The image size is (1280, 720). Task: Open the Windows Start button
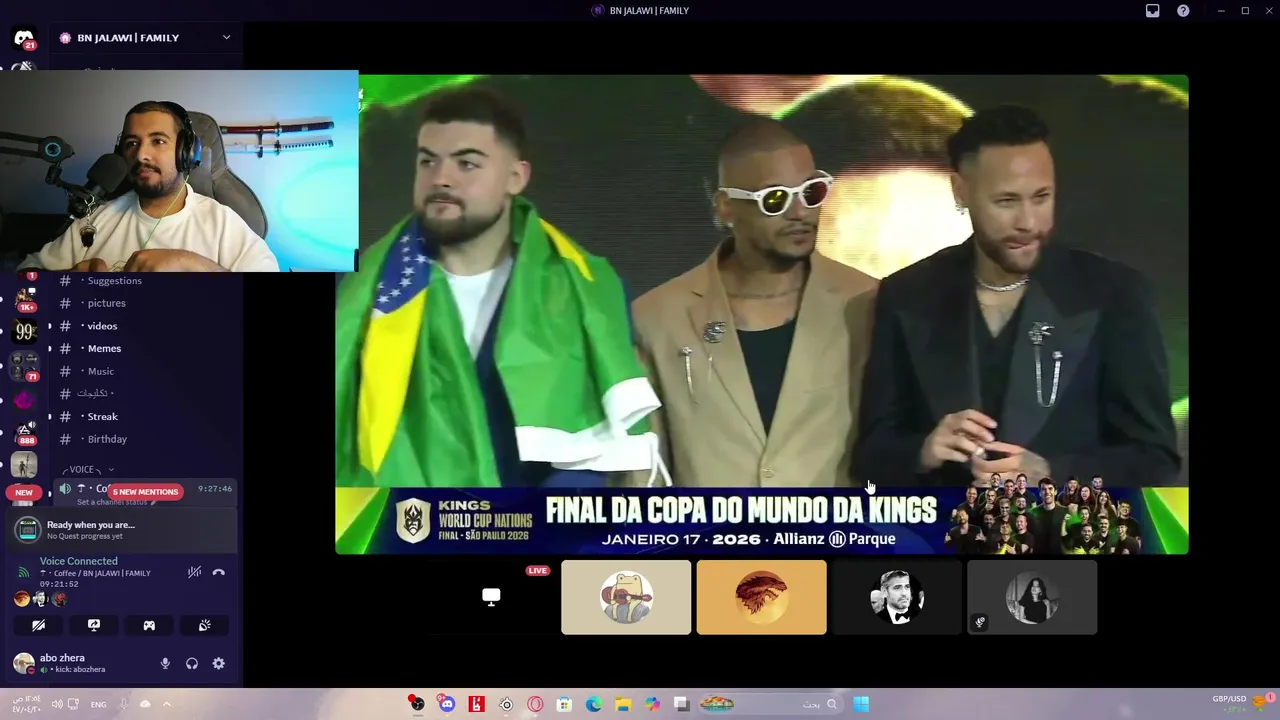point(861,704)
